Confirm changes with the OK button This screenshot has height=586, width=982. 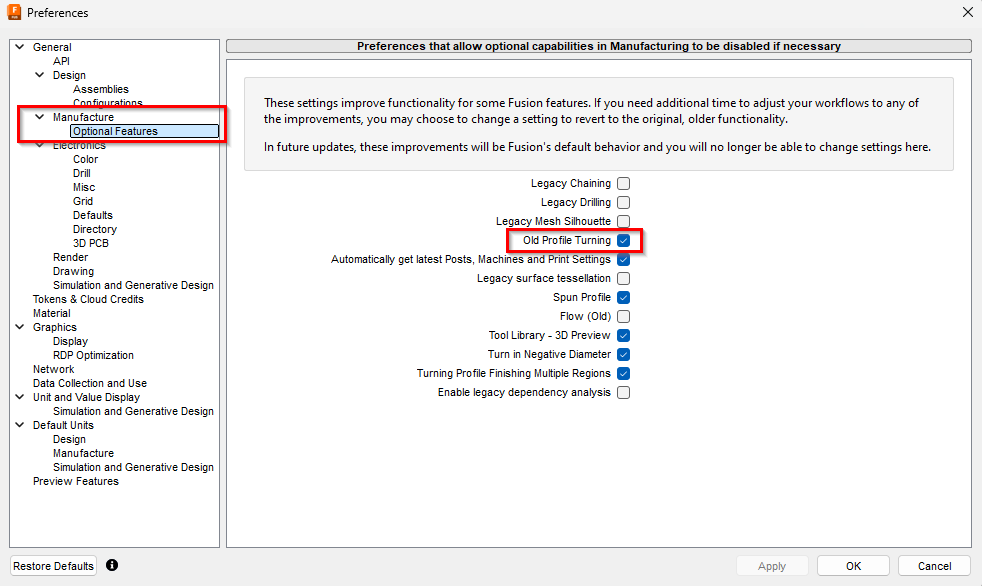[853, 566]
